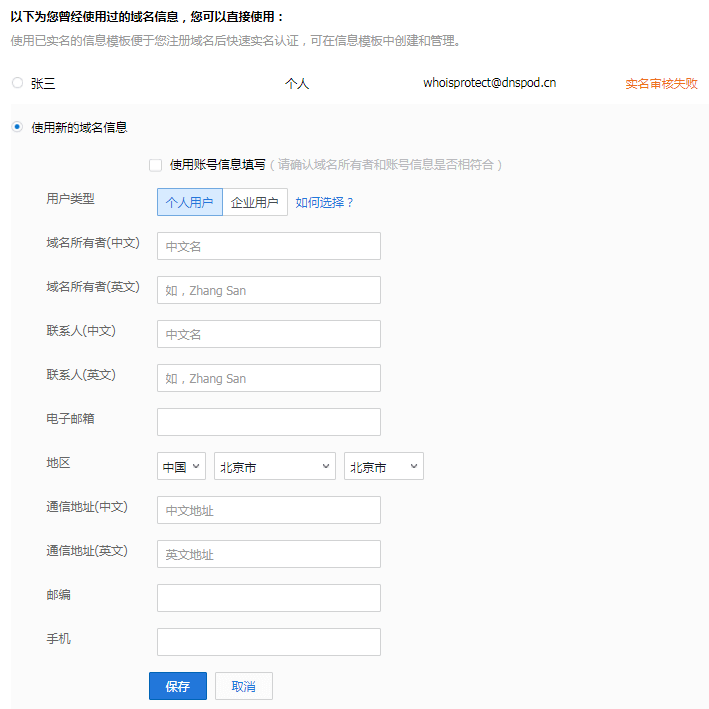The width and height of the screenshot is (709, 709).
Task: Focus the 通信地址(英文) address field
Action: (268, 554)
